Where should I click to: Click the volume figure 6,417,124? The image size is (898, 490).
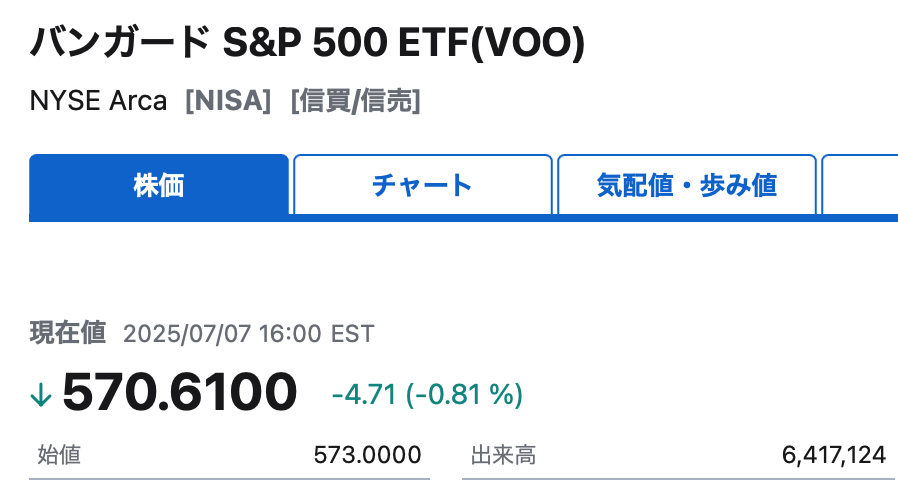834,455
